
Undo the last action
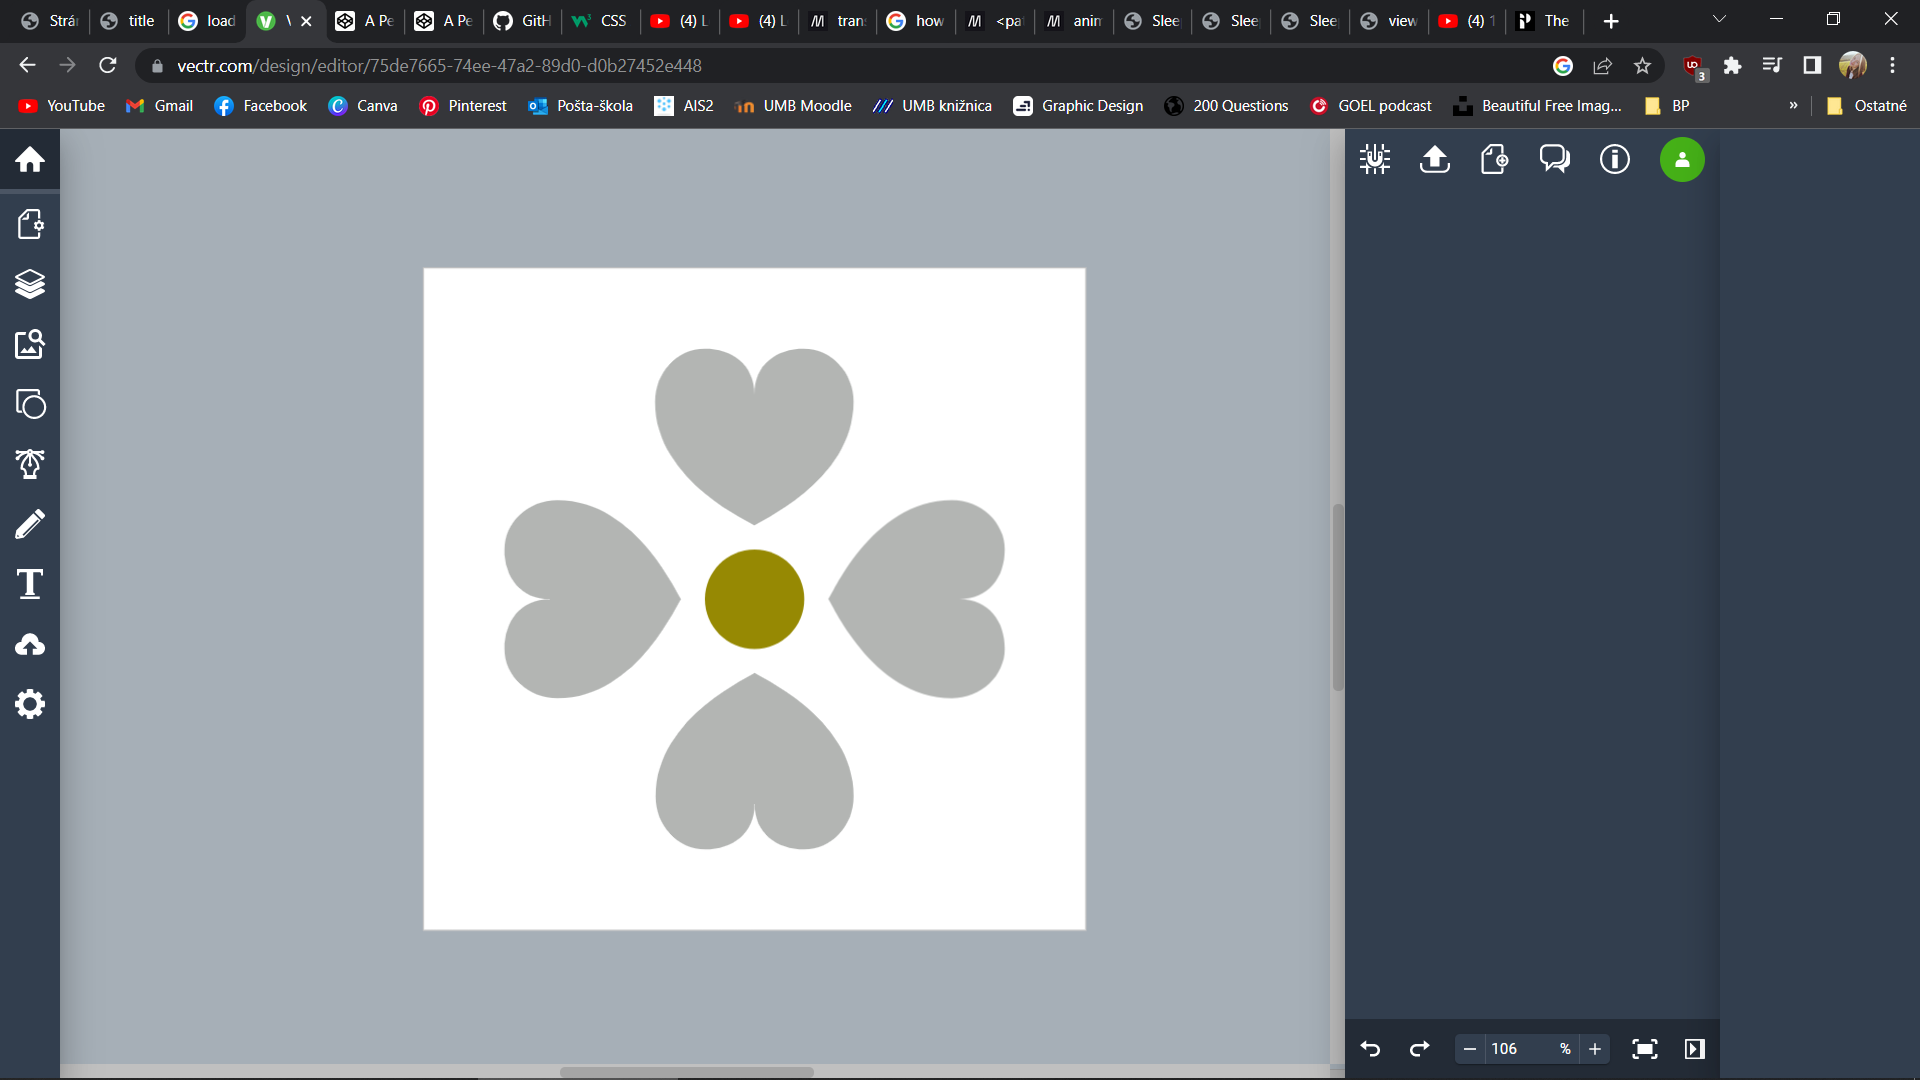[x=1370, y=1049]
